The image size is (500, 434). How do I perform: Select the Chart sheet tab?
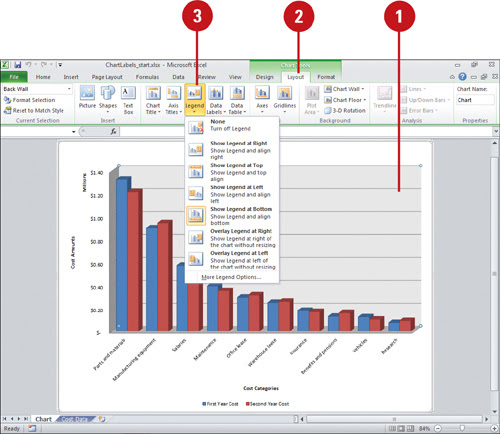(44, 419)
